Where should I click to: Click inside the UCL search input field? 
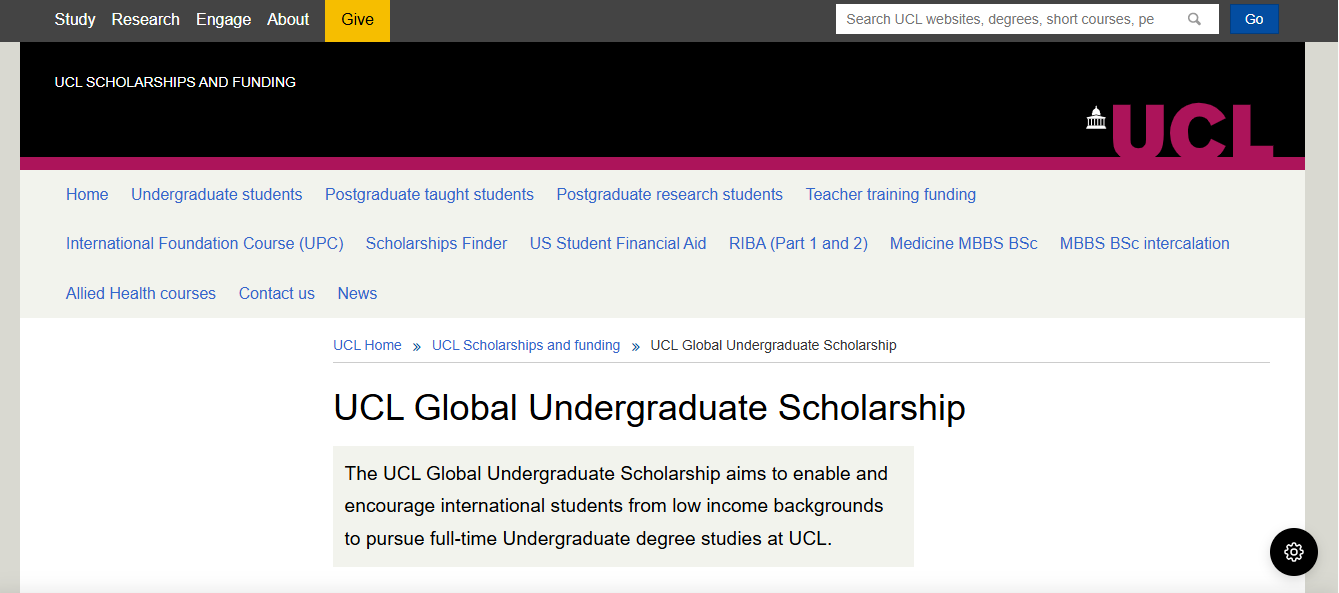[1010, 18]
